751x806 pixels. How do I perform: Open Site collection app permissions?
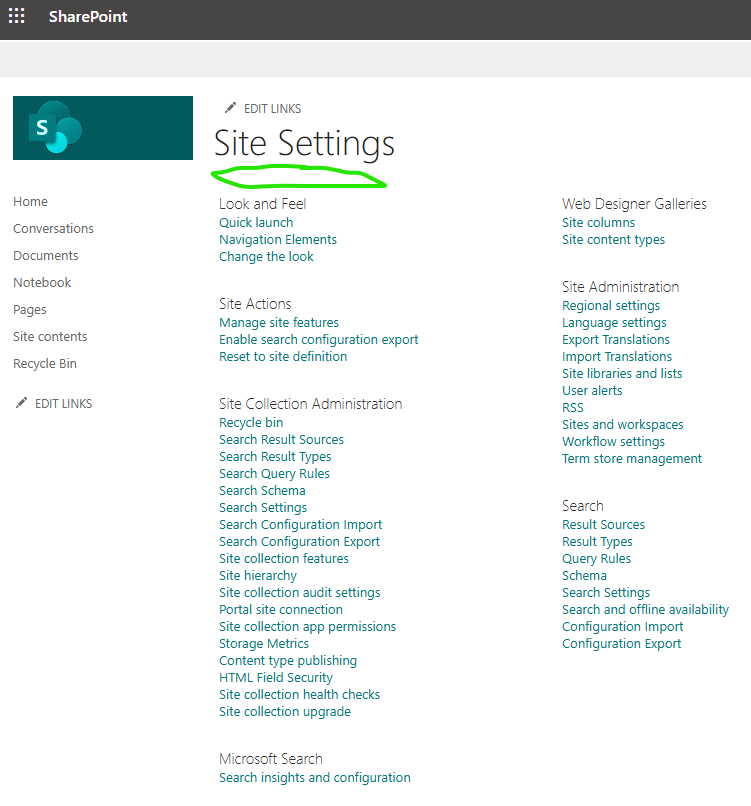click(308, 626)
